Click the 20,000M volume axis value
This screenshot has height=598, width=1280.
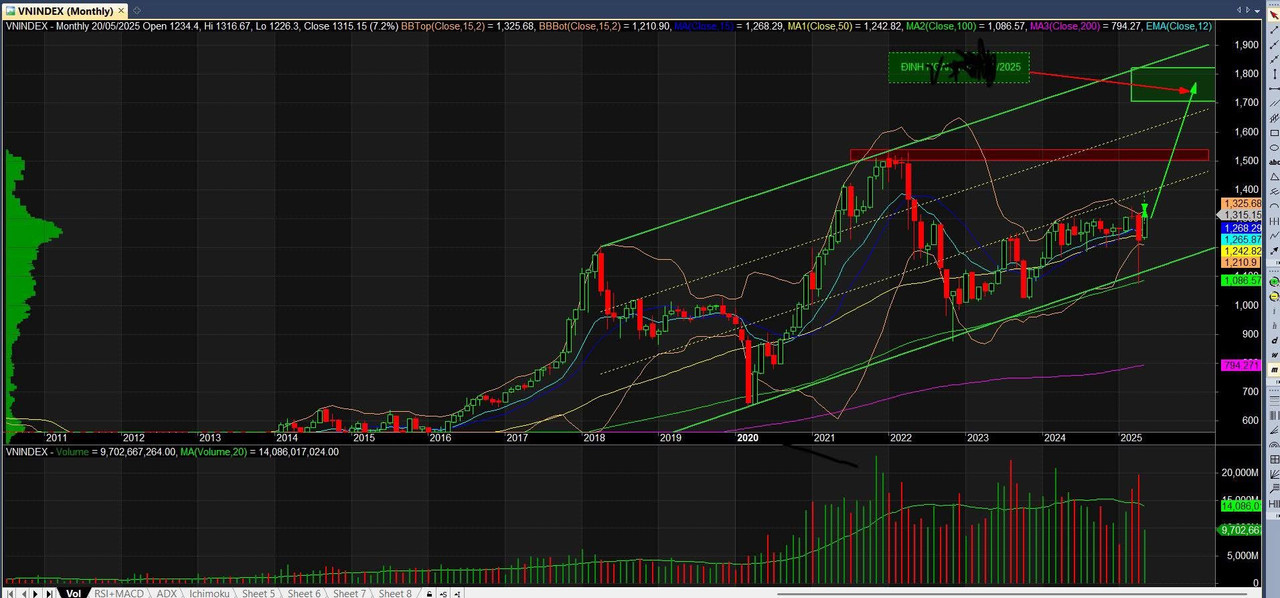(1241, 472)
